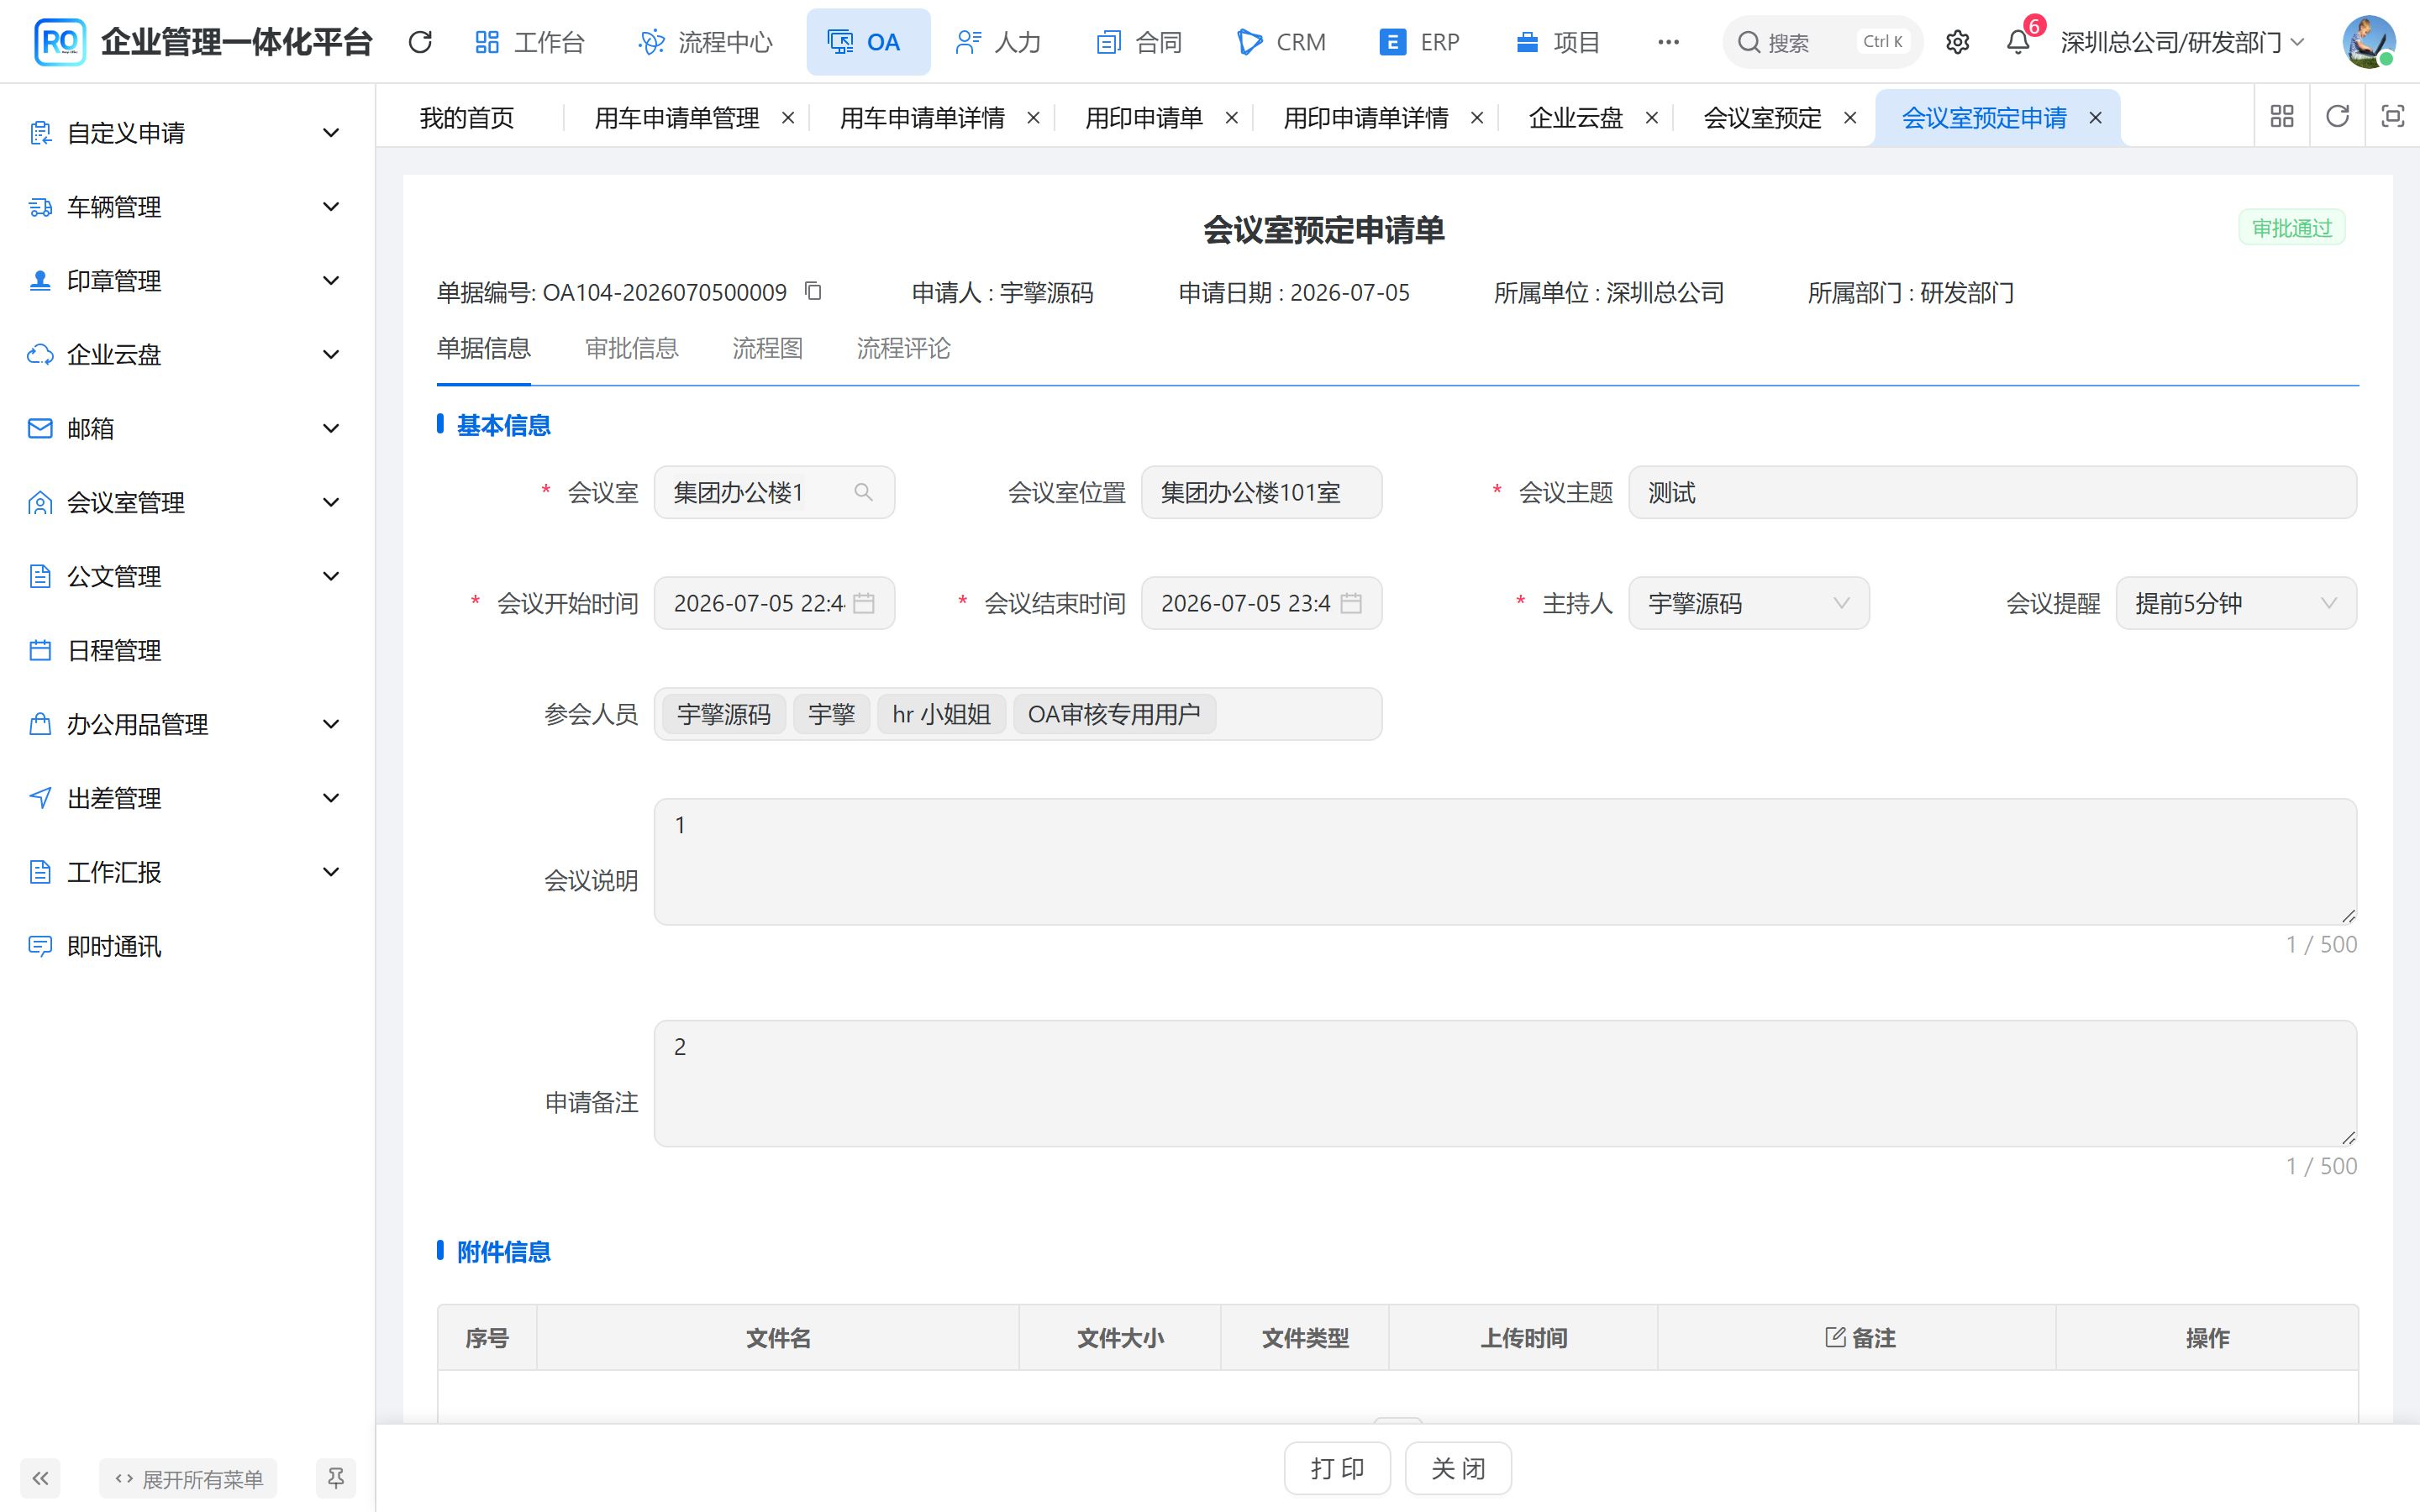
Task: Click the 打印 button
Action: click(1337, 1468)
